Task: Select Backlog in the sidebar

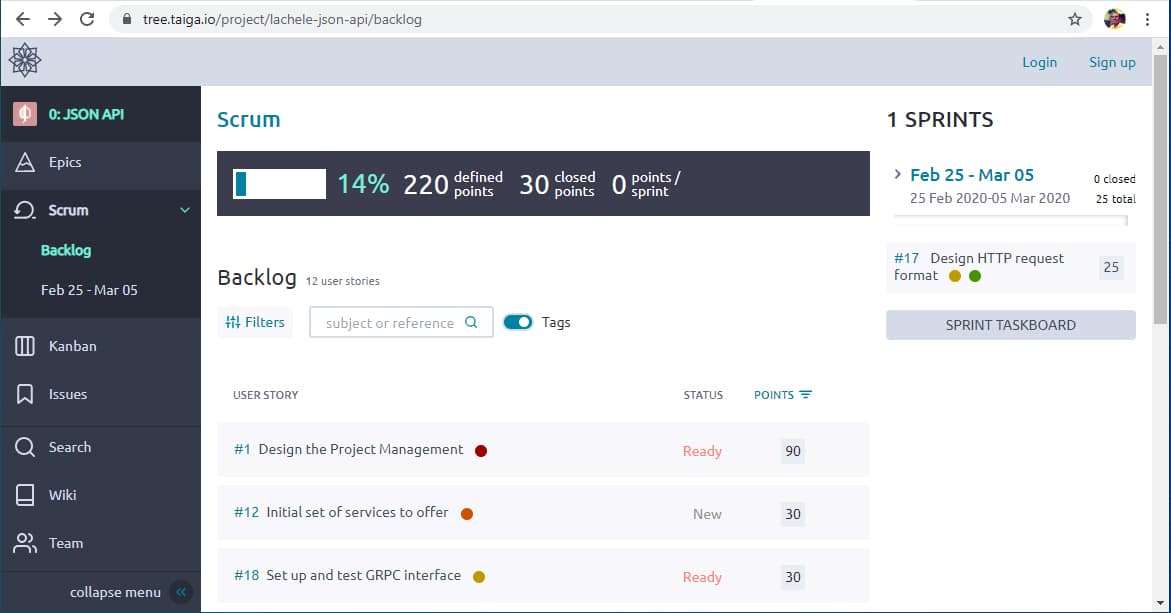Action: 66,250
